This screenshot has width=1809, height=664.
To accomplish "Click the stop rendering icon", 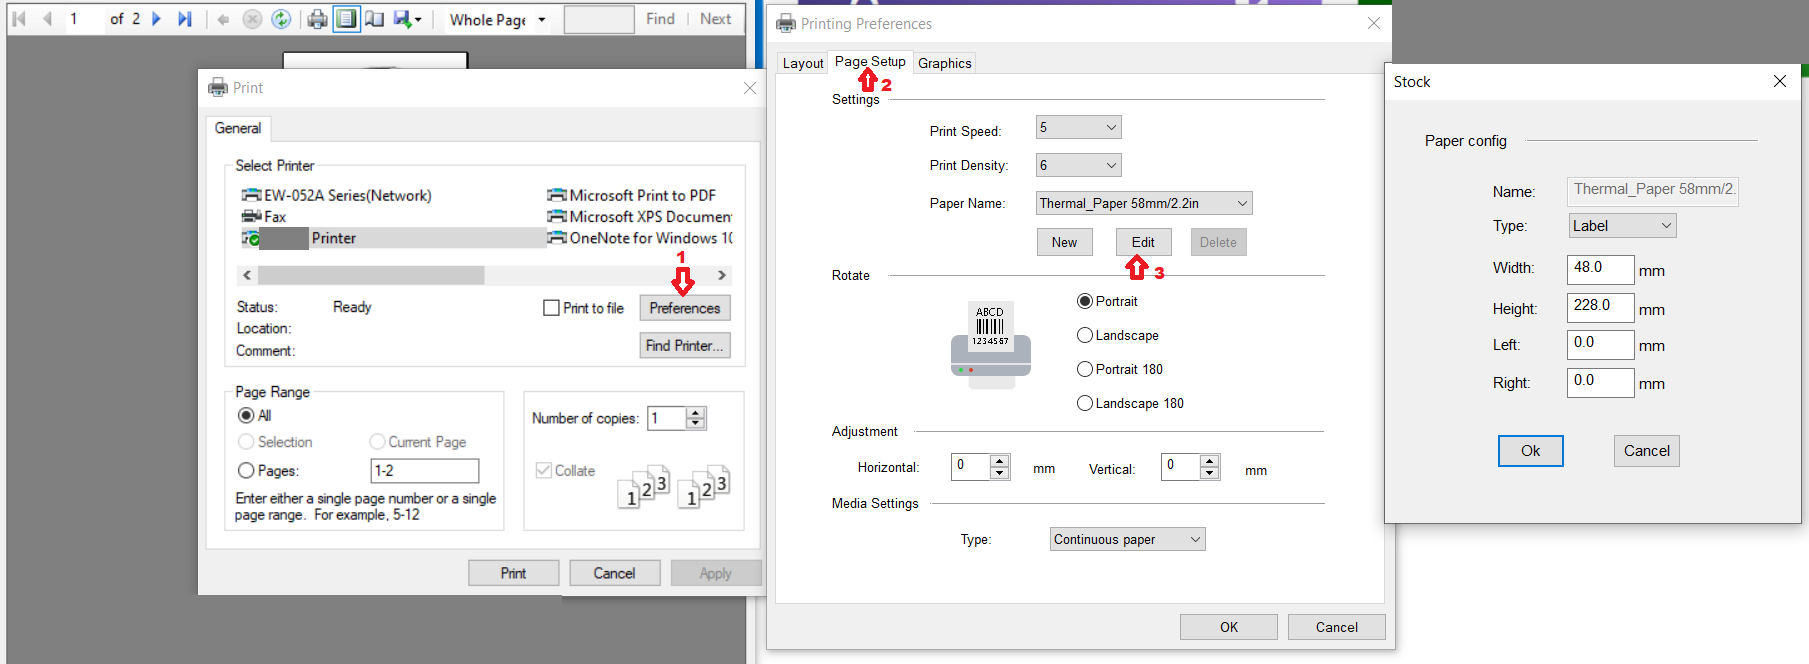I will [252, 19].
